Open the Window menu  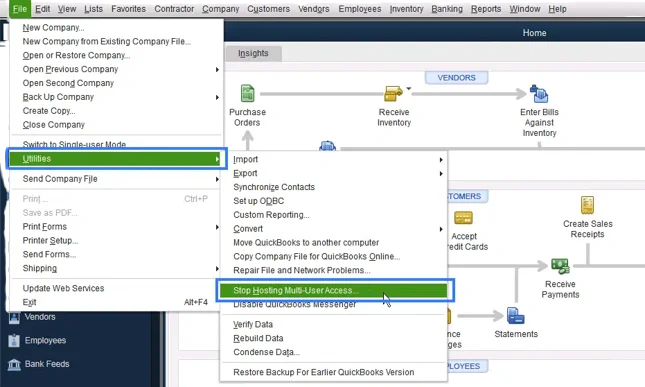coord(524,9)
